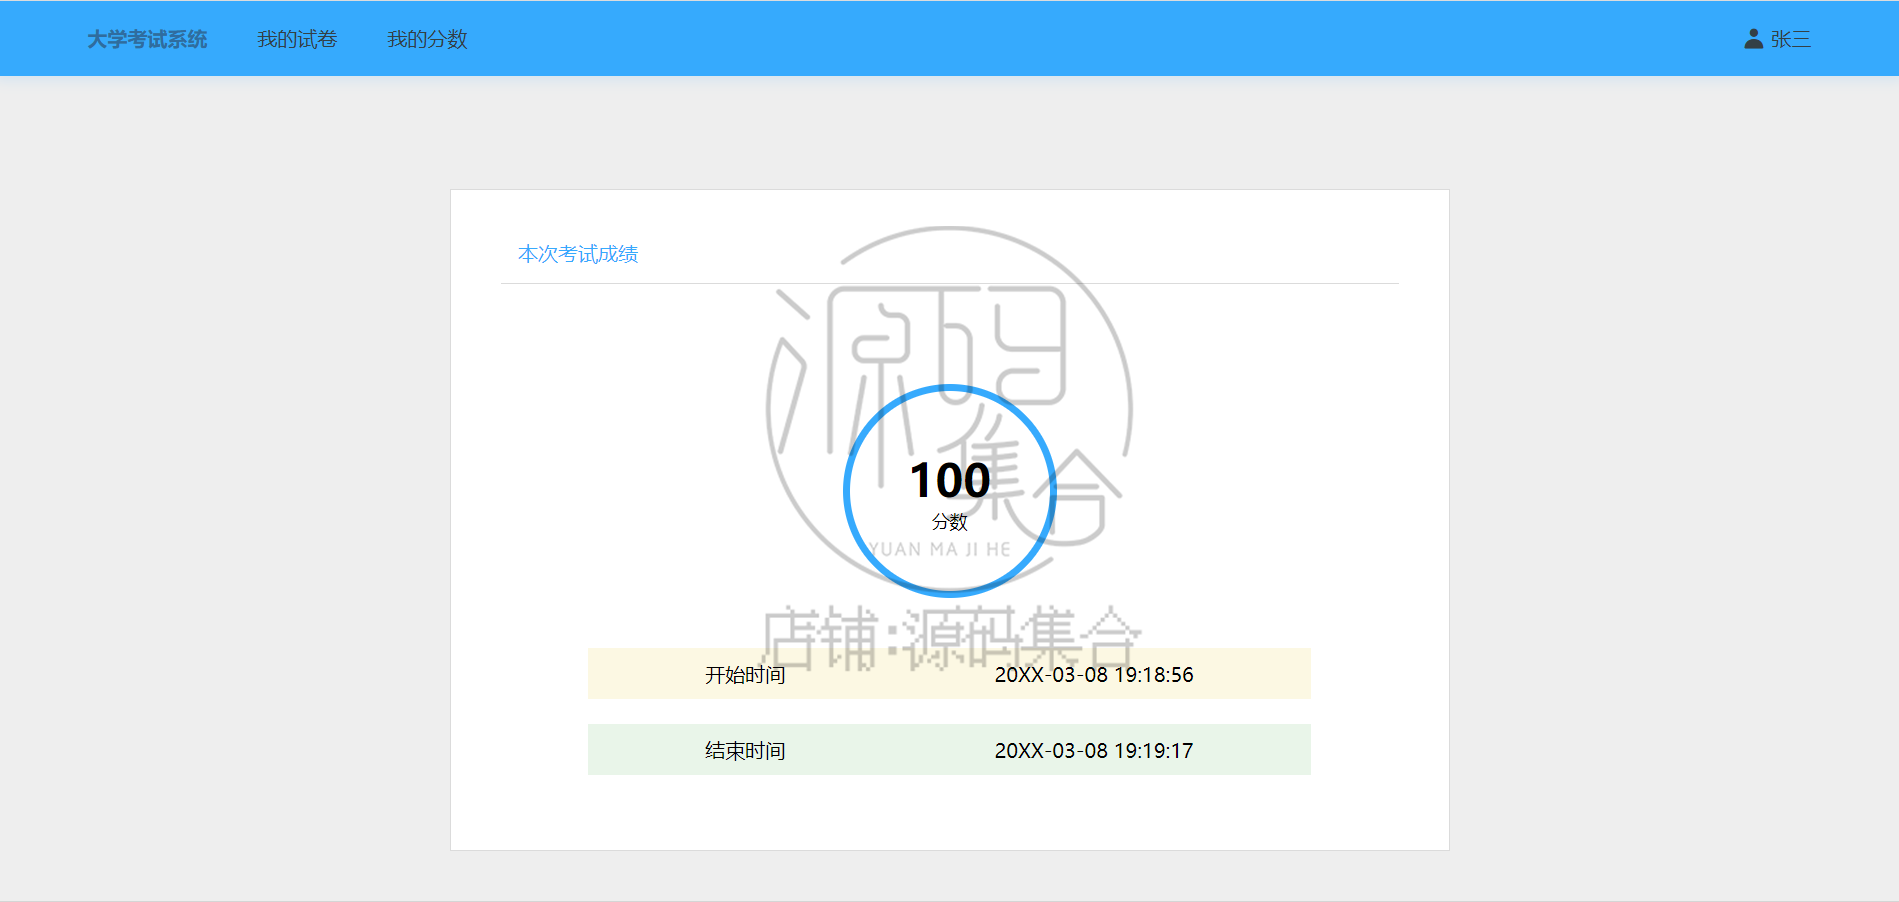Click the 大学考试系统 site title

tap(147, 39)
